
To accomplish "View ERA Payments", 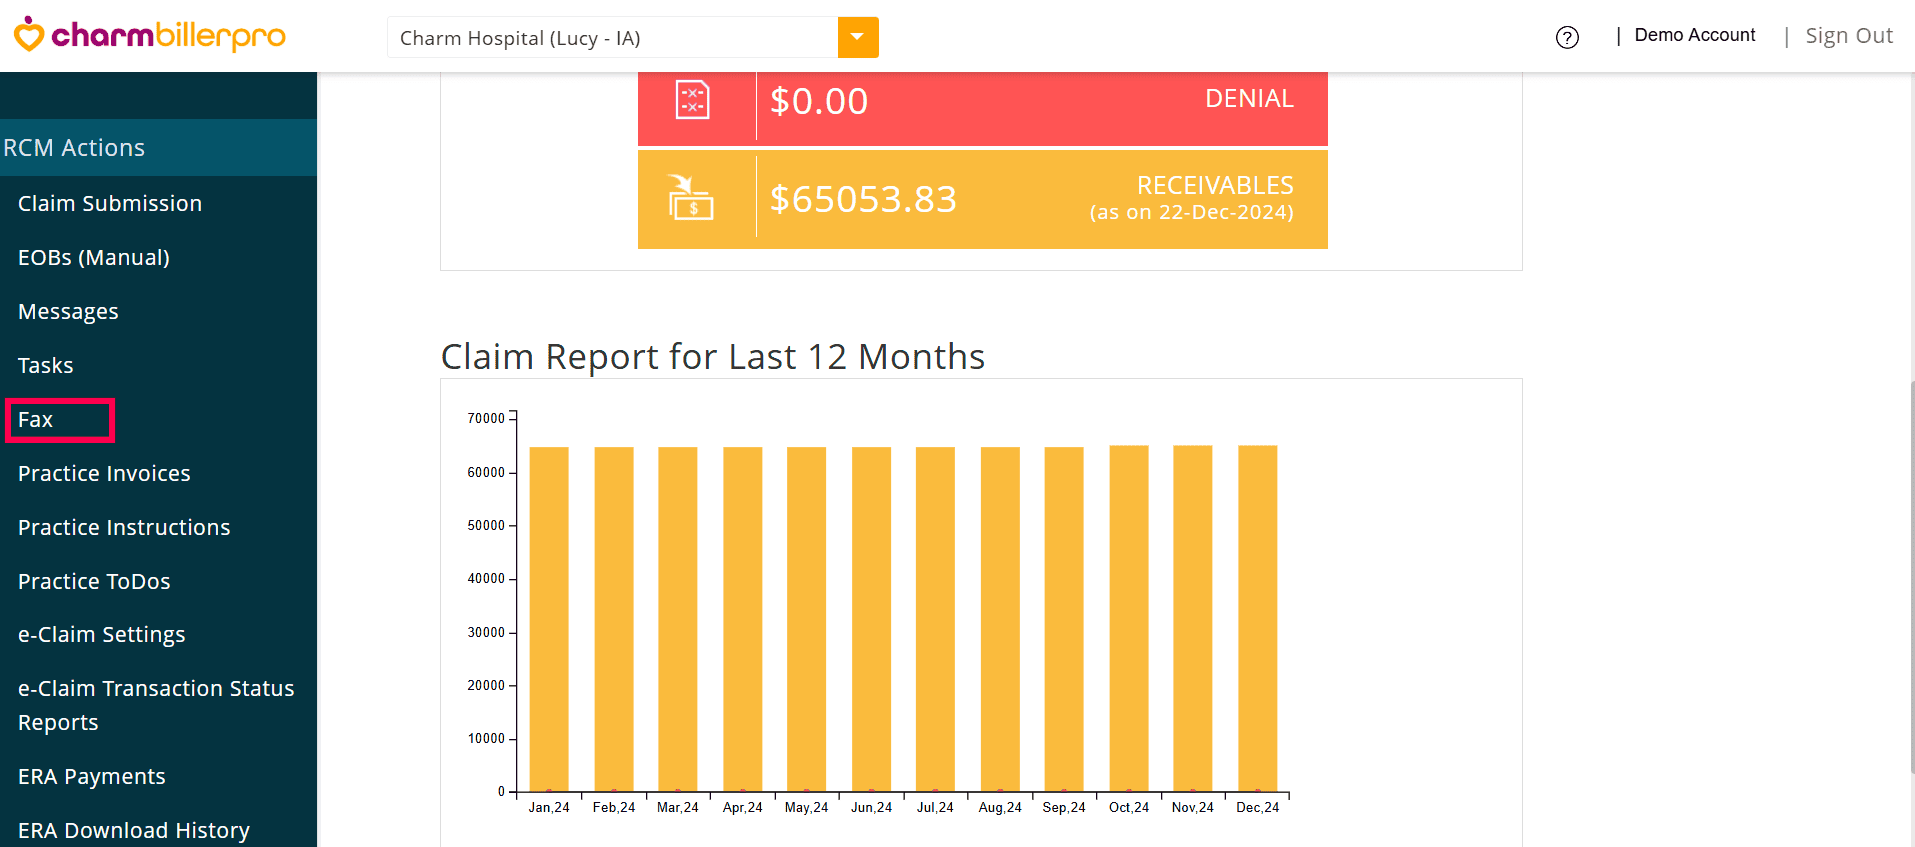I will pos(92,776).
